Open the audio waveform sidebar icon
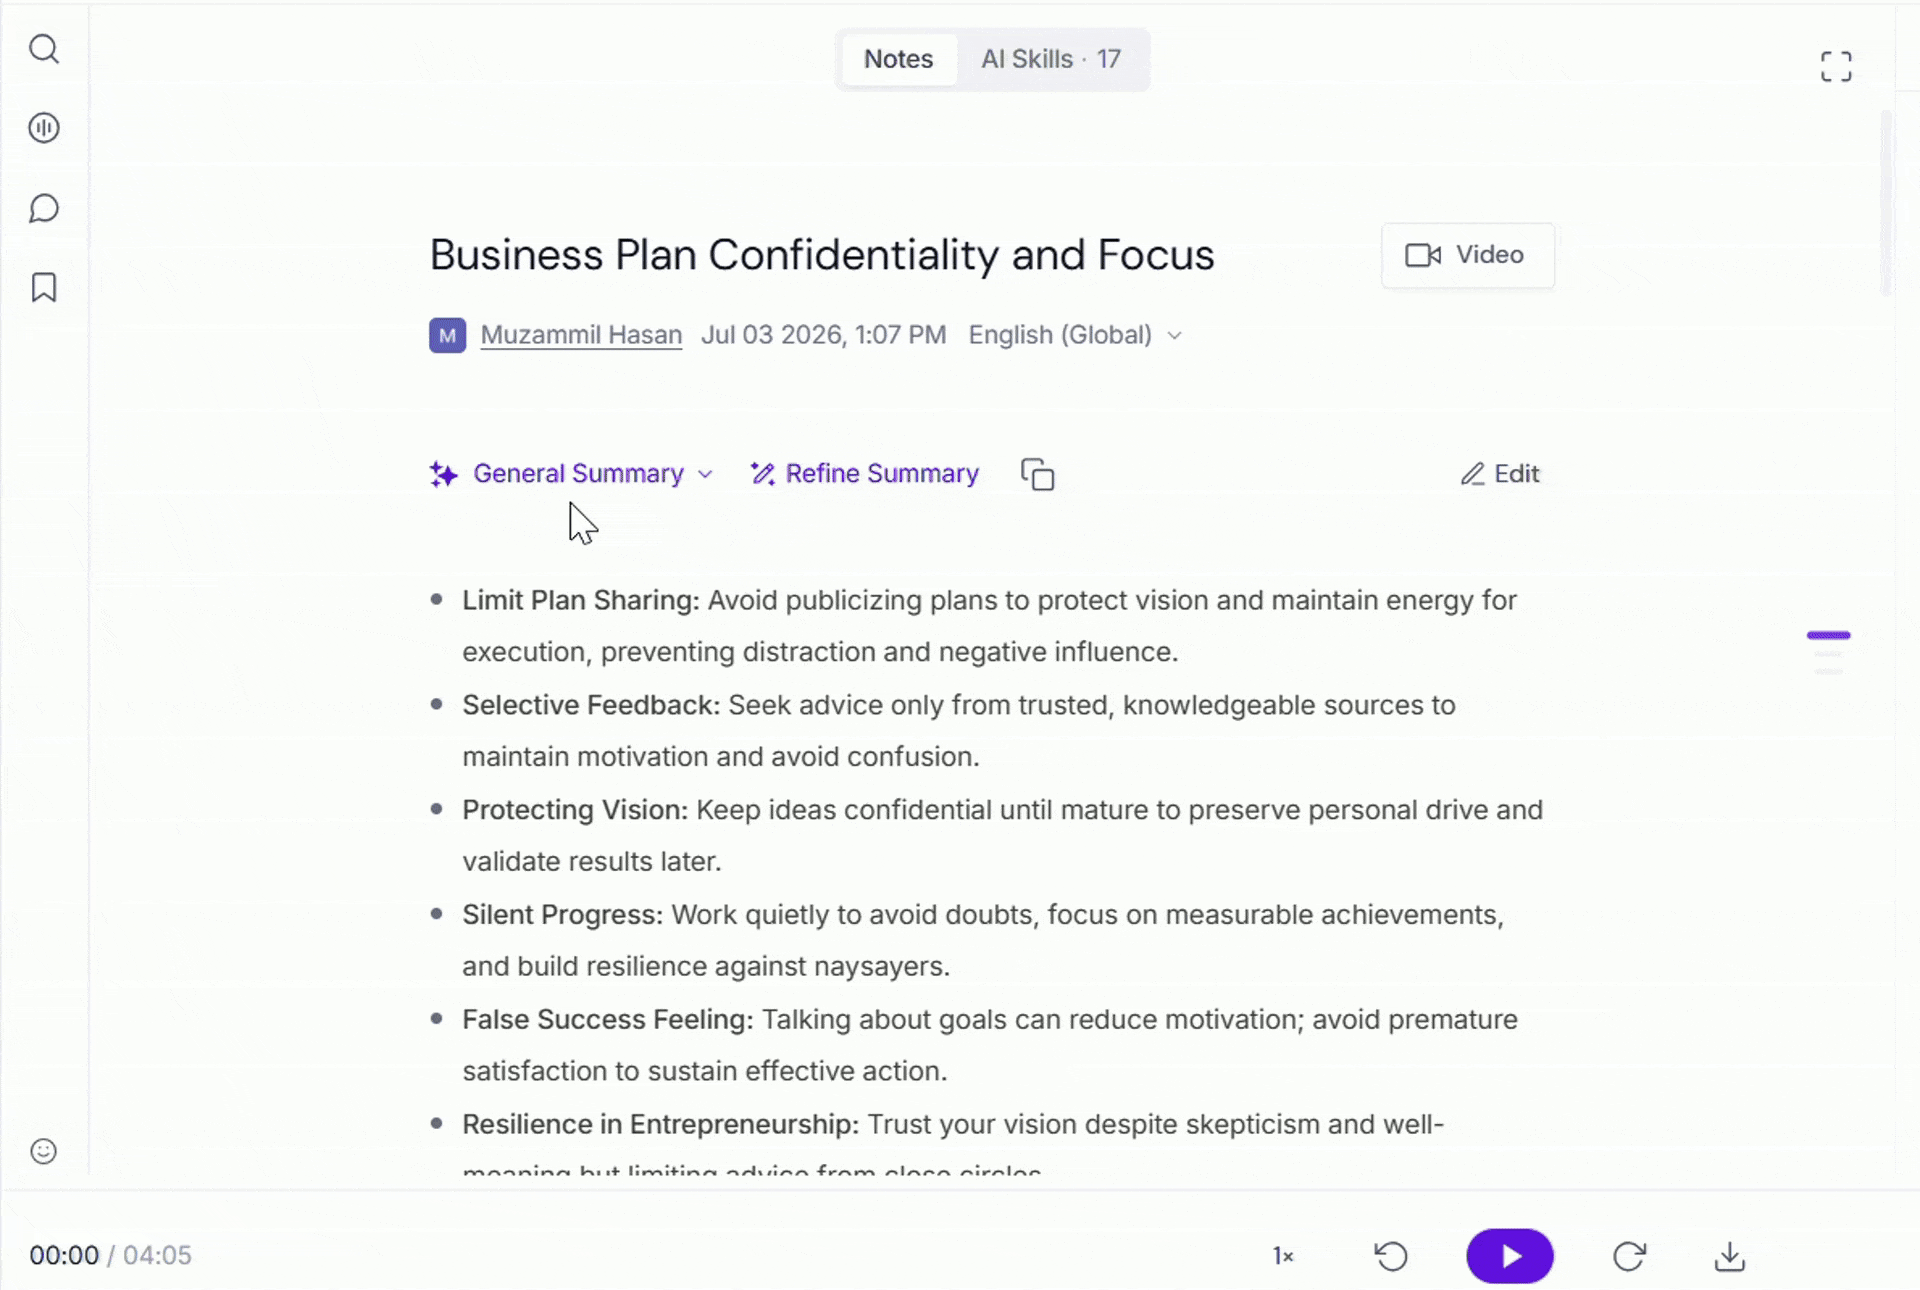Viewport: 1920px width, 1290px height. 44,128
